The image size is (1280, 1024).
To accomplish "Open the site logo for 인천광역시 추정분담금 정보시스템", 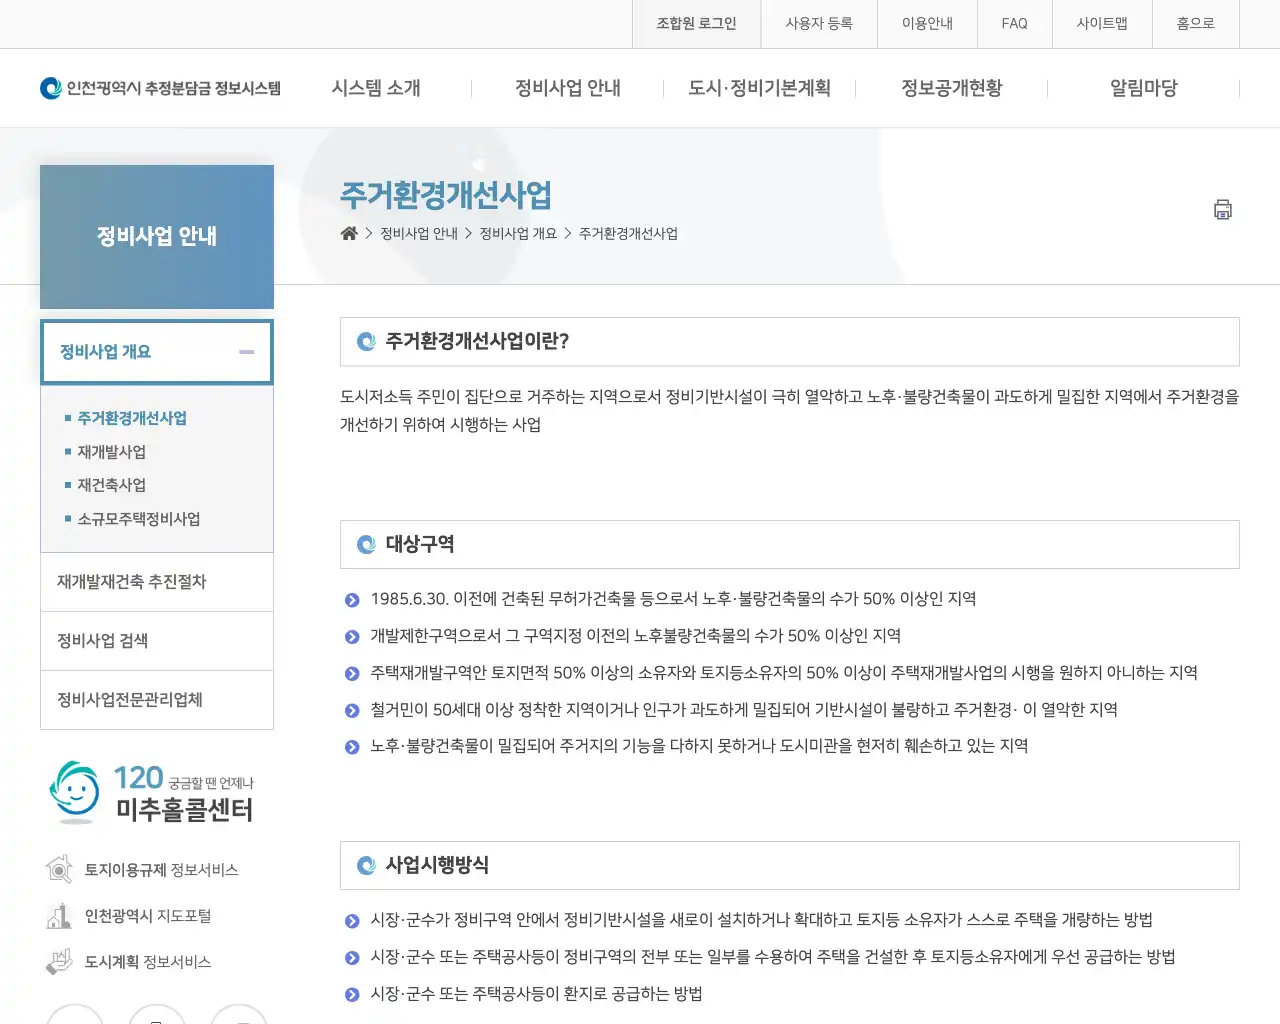I will coord(160,88).
